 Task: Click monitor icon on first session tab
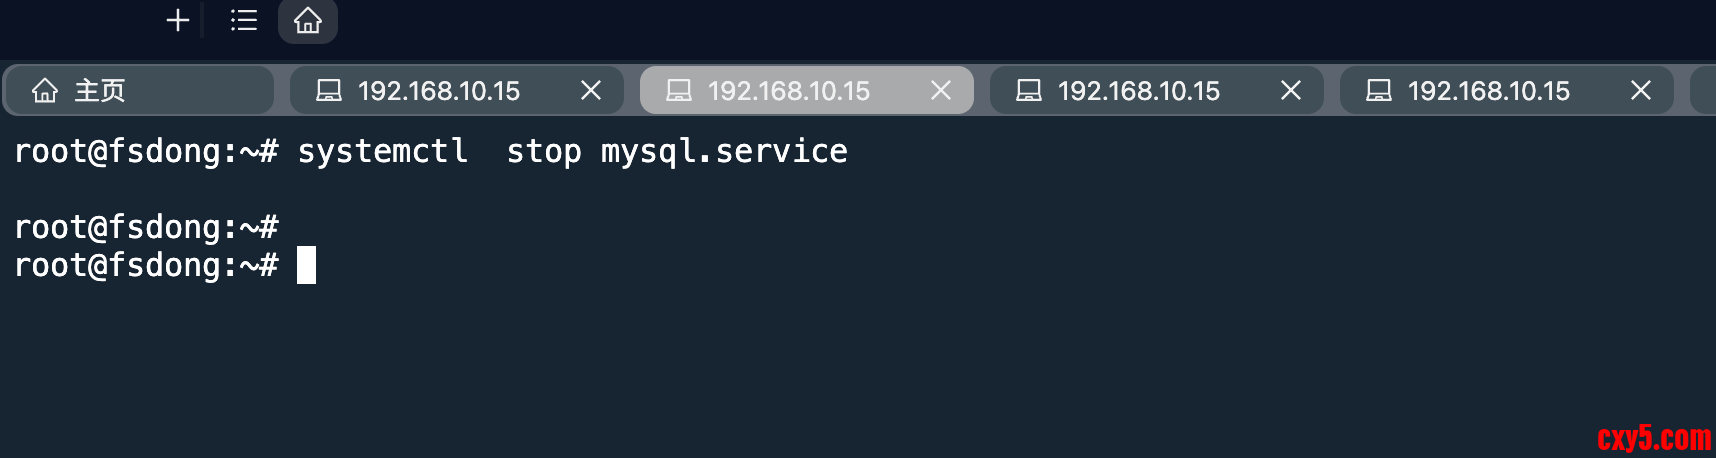click(329, 91)
